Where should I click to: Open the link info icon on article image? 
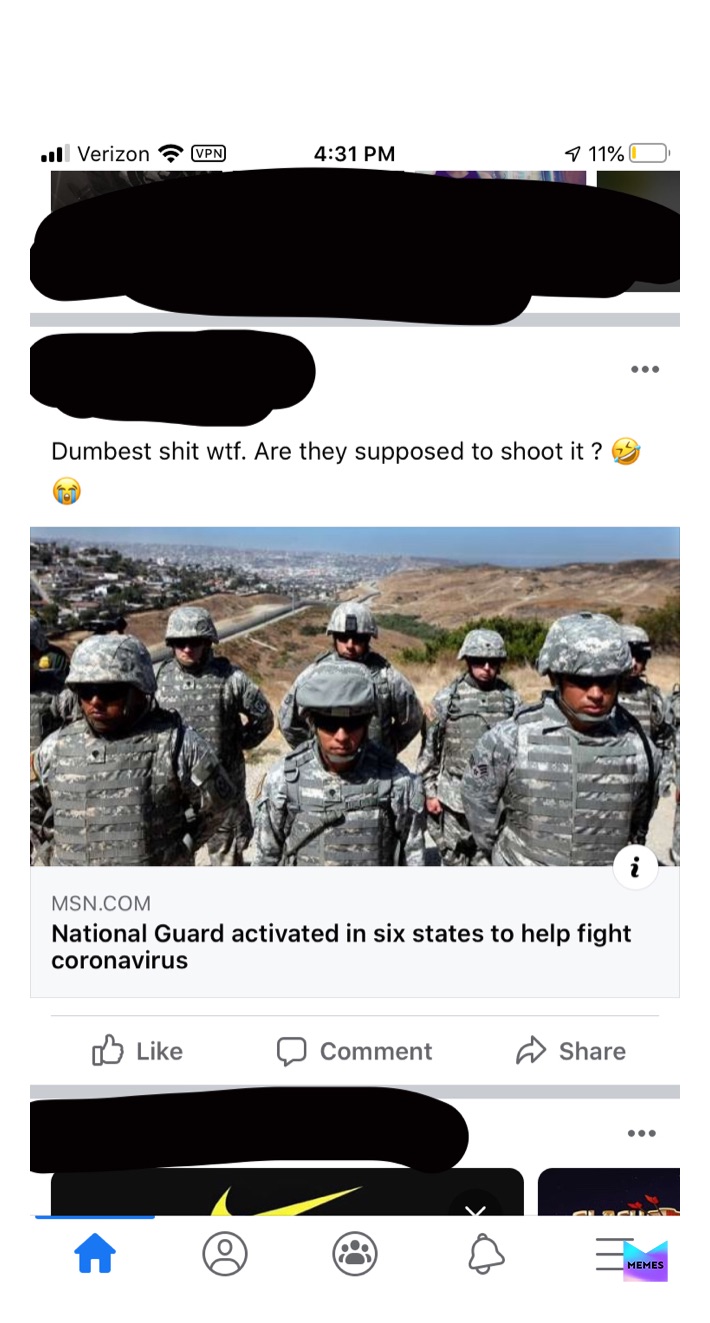pyautogui.click(x=635, y=867)
